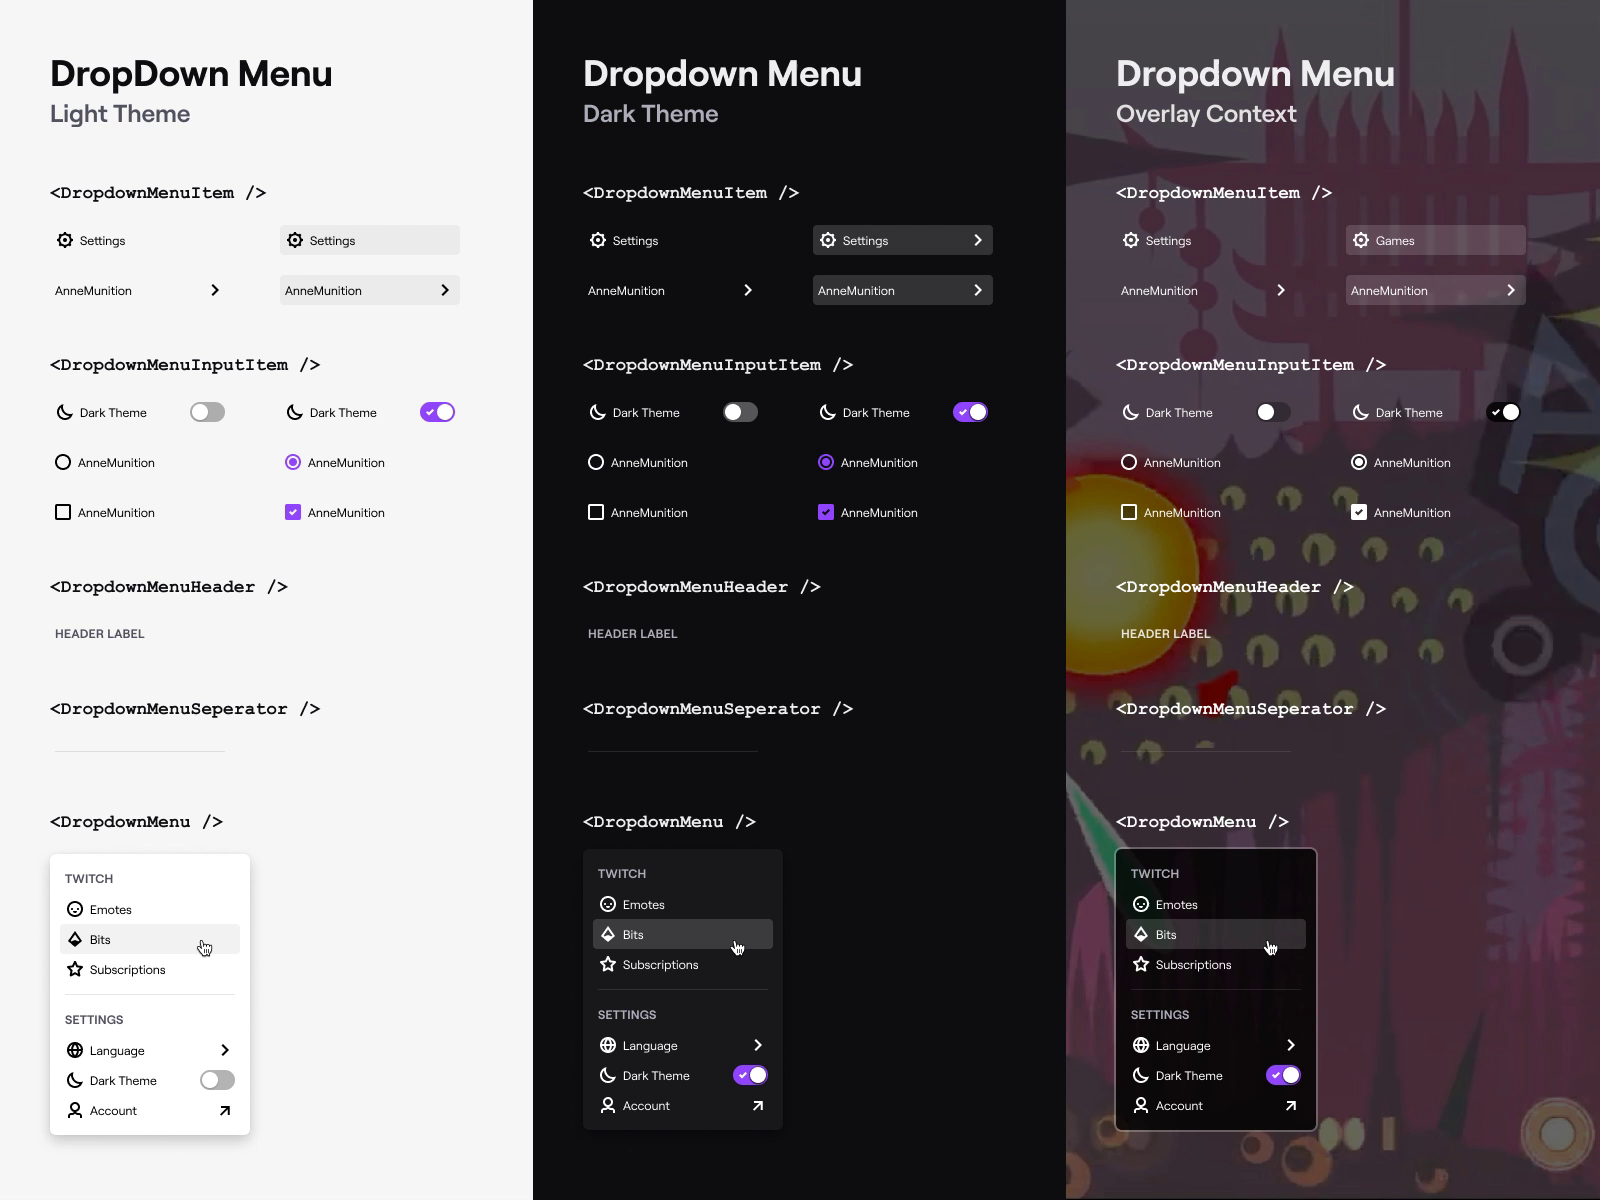The width and height of the screenshot is (1600, 1200).
Task: Open Language submenu chevron in dark dropdown menu
Action: tap(758, 1046)
